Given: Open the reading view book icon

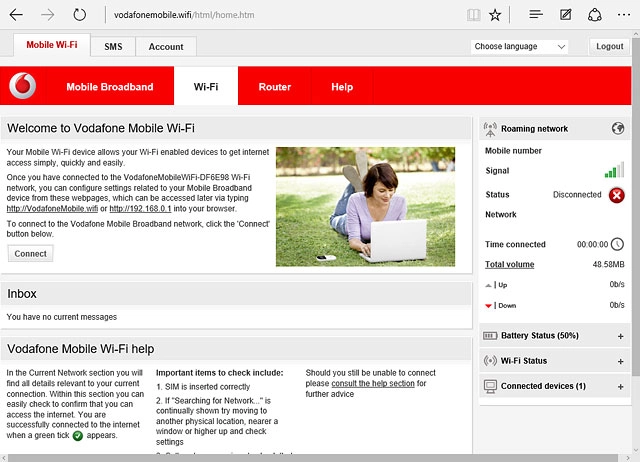Looking at the screenshot, I should click(x=473, y=16).
